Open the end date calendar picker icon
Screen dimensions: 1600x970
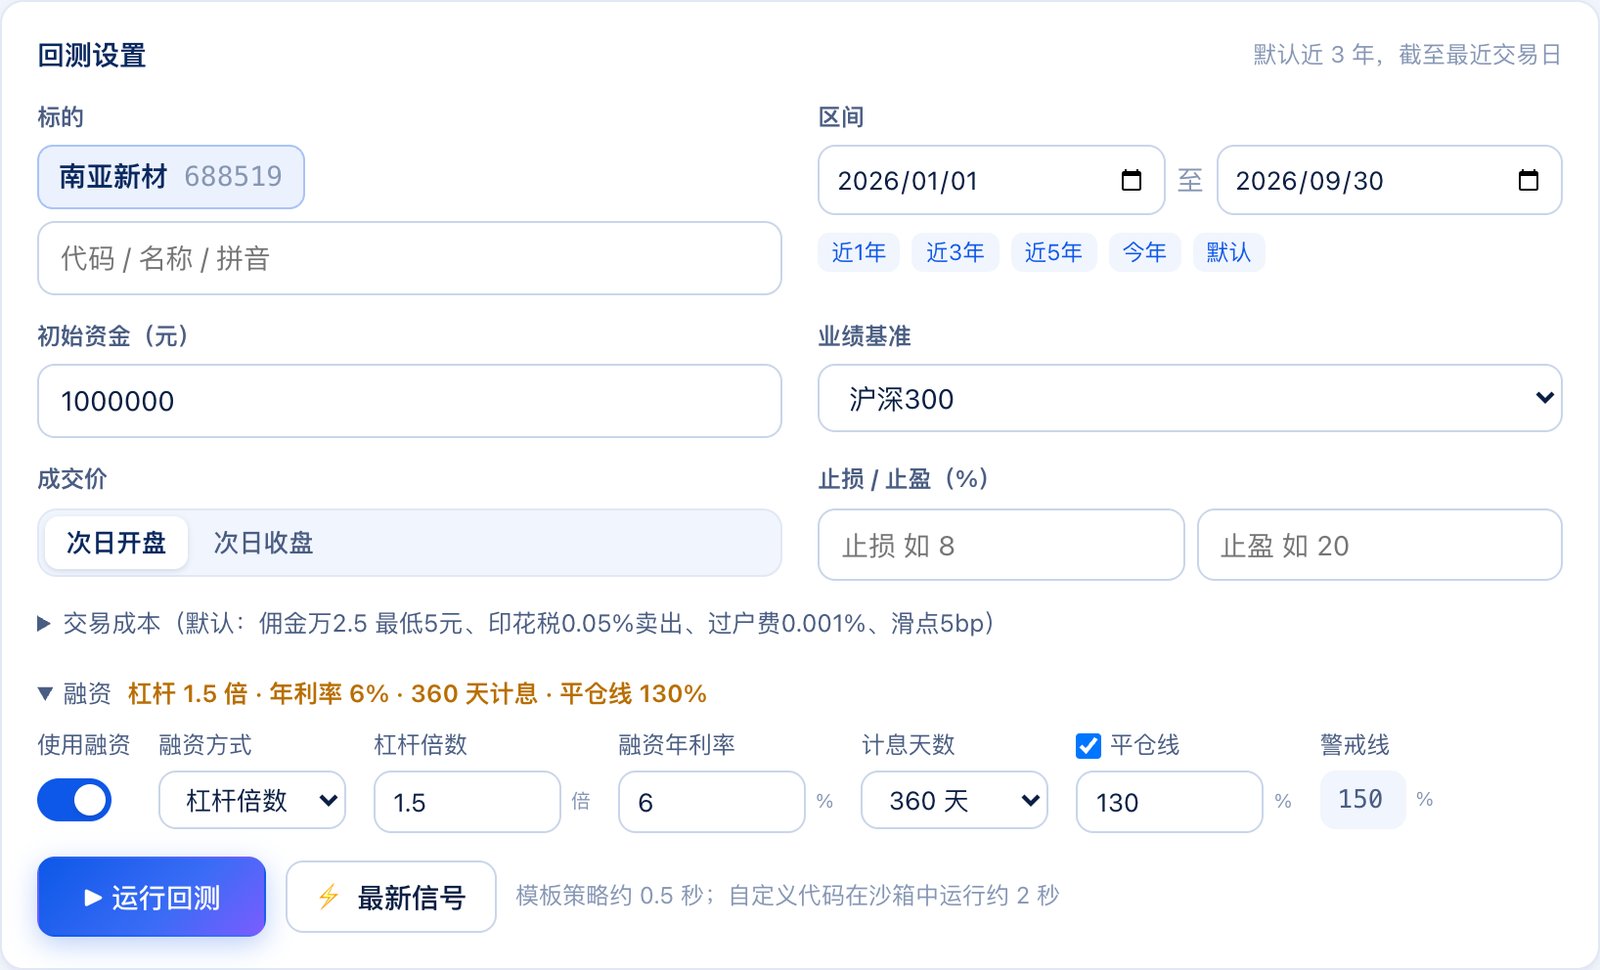point(1528,180)
